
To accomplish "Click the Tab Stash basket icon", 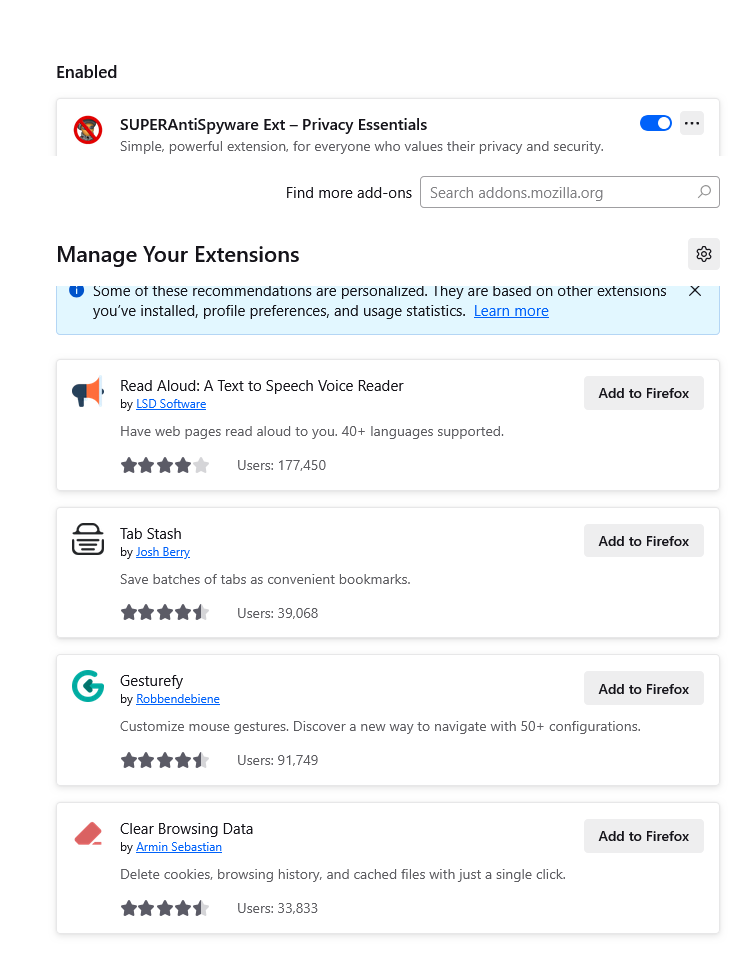I will coord(88,539).
